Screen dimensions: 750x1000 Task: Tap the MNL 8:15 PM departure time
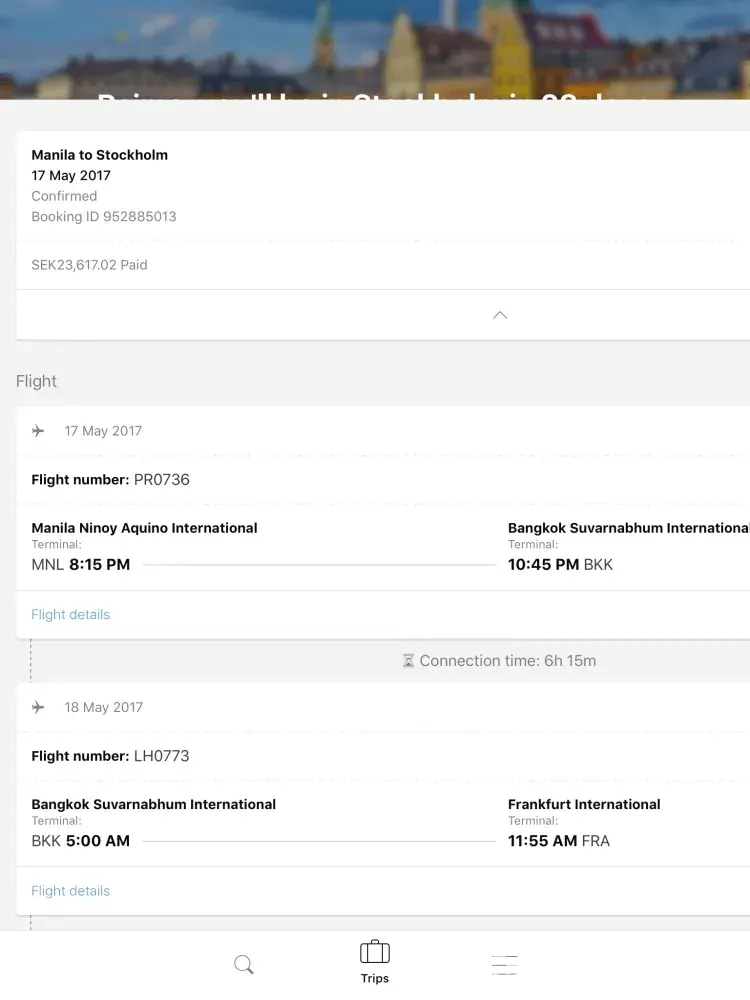tap(81, 565)
